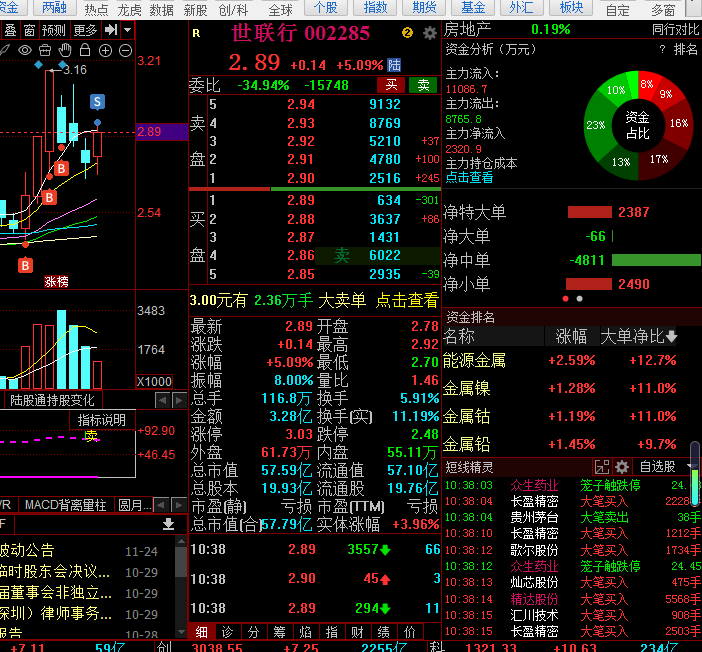This screenshot has height=652, width=702.
Task: Sort by 大单净比 column arrow
Action: pyautogui.click(x=671, y=337)
